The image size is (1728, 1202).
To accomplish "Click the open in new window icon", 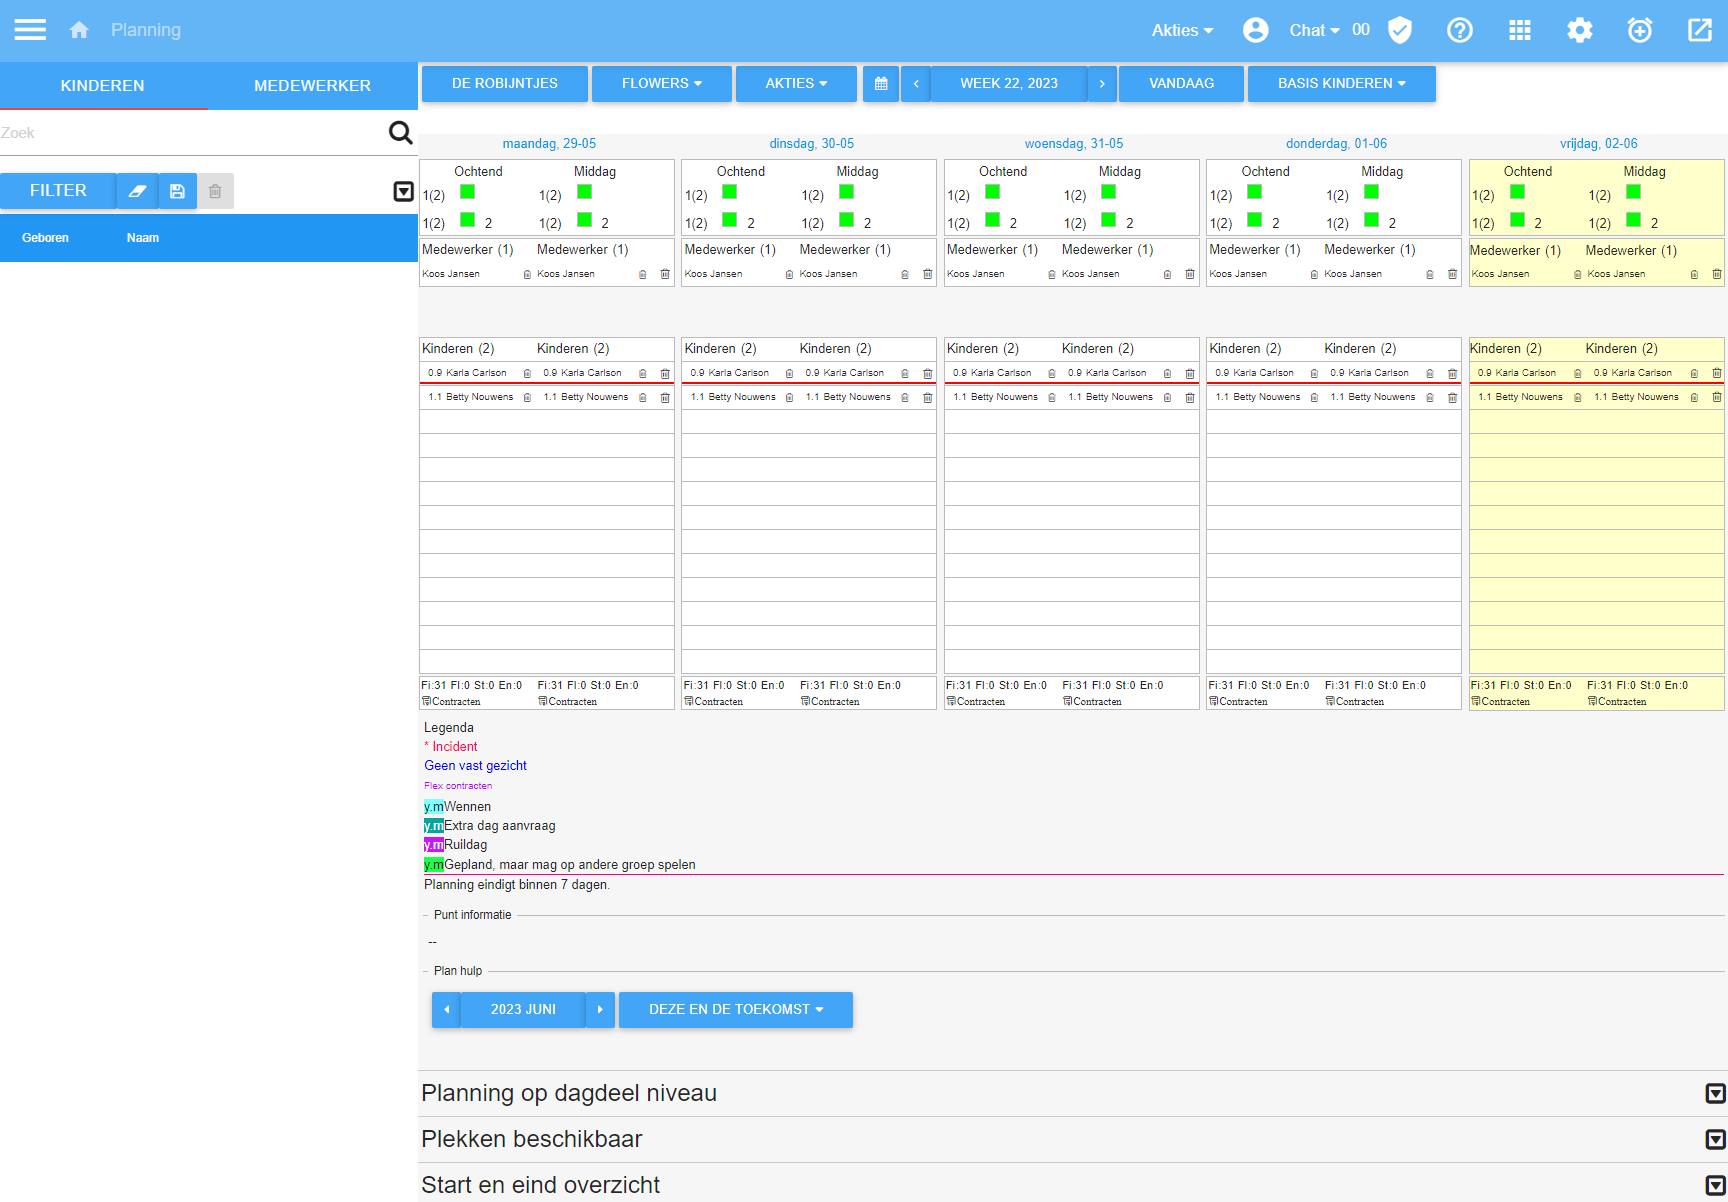I will [x=1700, y=30].
